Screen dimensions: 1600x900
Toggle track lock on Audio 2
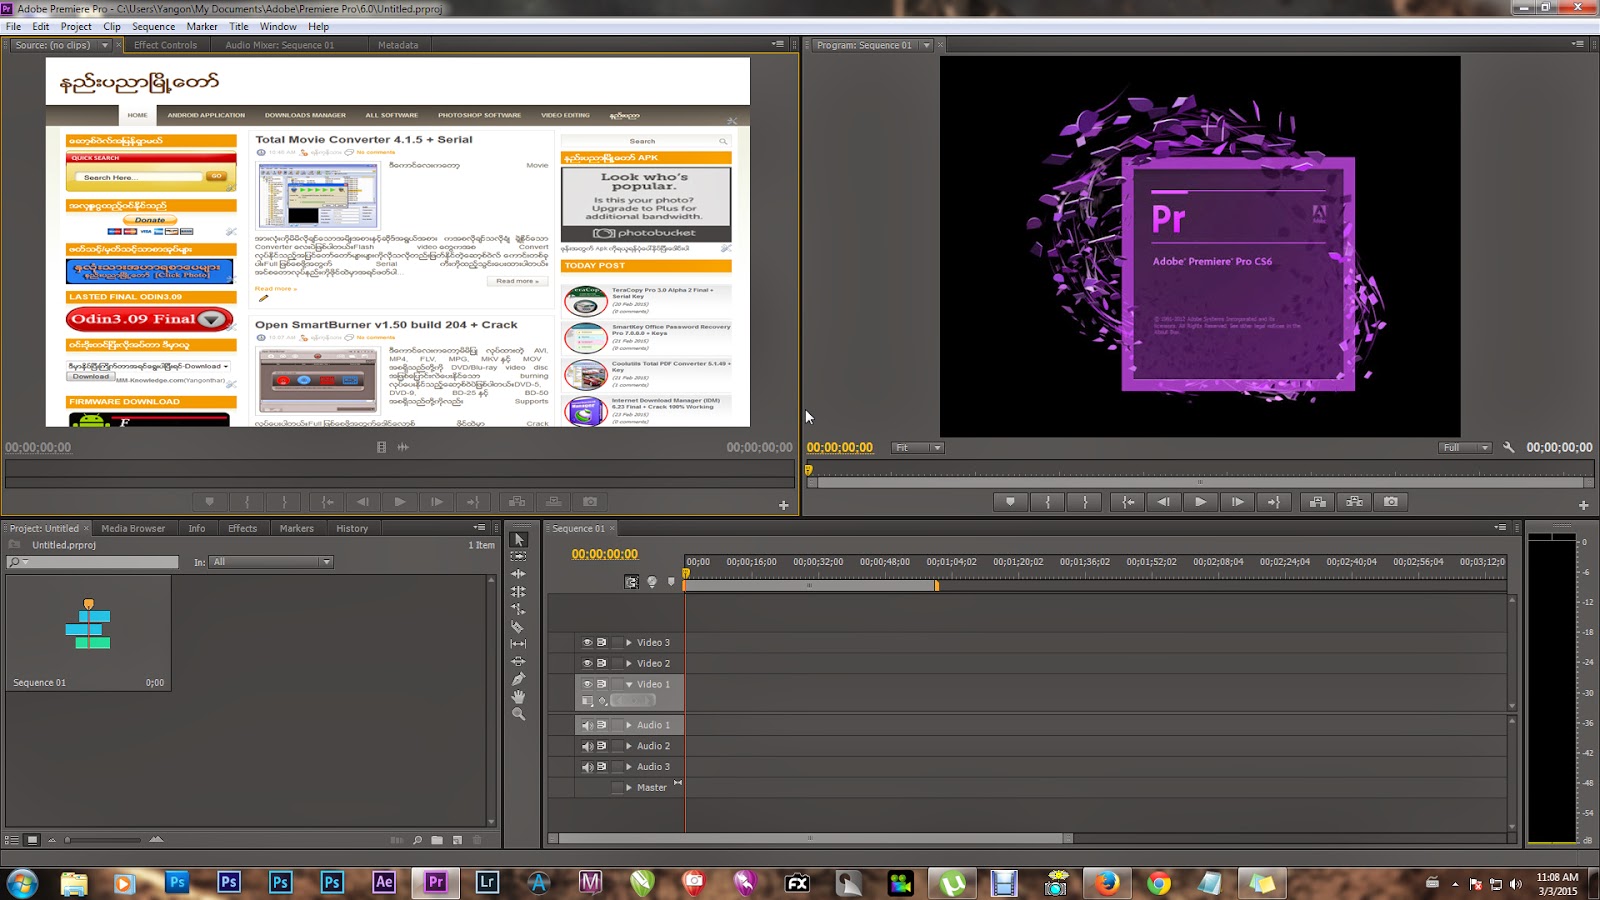tap(617, 746)
